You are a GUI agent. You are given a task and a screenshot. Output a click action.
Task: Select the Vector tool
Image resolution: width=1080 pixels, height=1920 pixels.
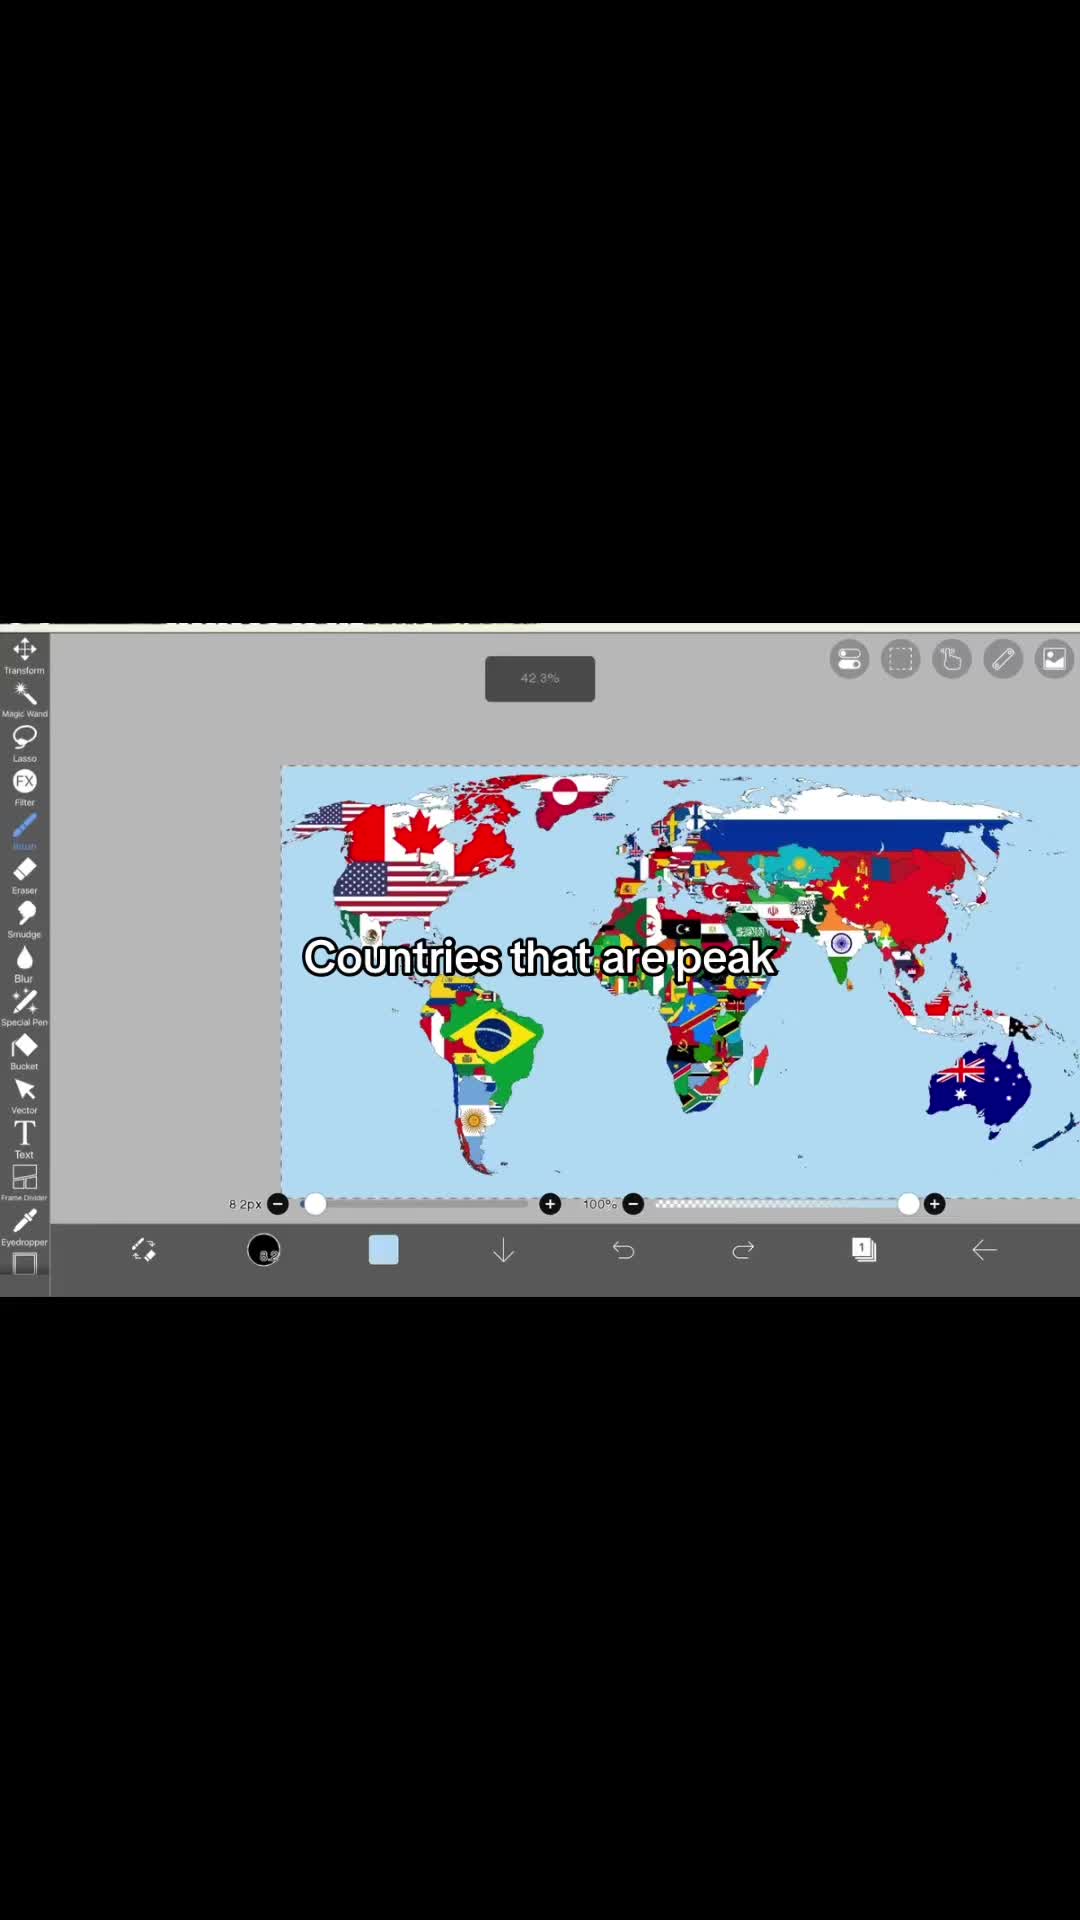24,1095
